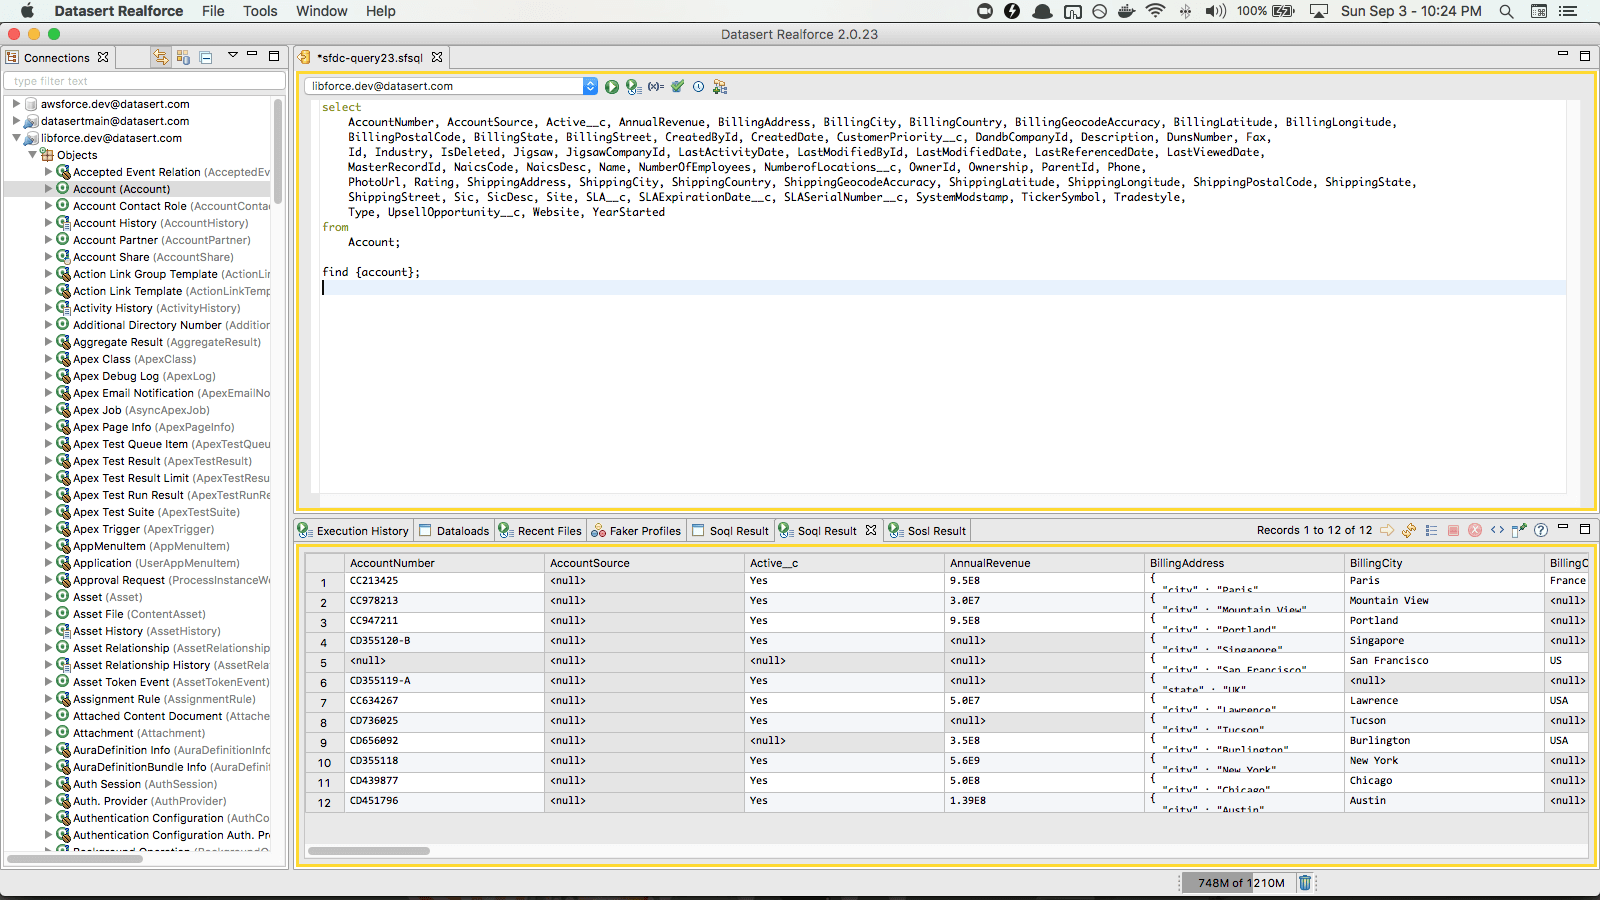This screenshot has width=1600, height=900.
Task: Open the connection dropdown libforce.dev@datasert.com
Action: [590, 87]
